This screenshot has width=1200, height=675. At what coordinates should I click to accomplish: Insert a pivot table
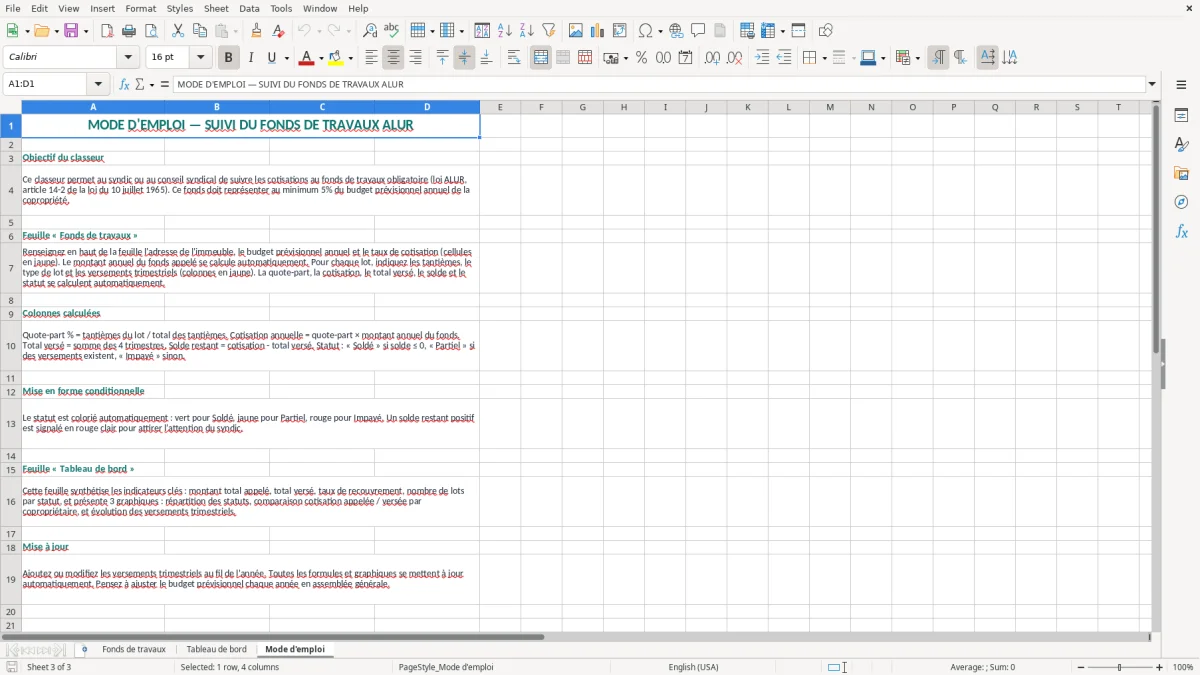[x=620, y=31]
